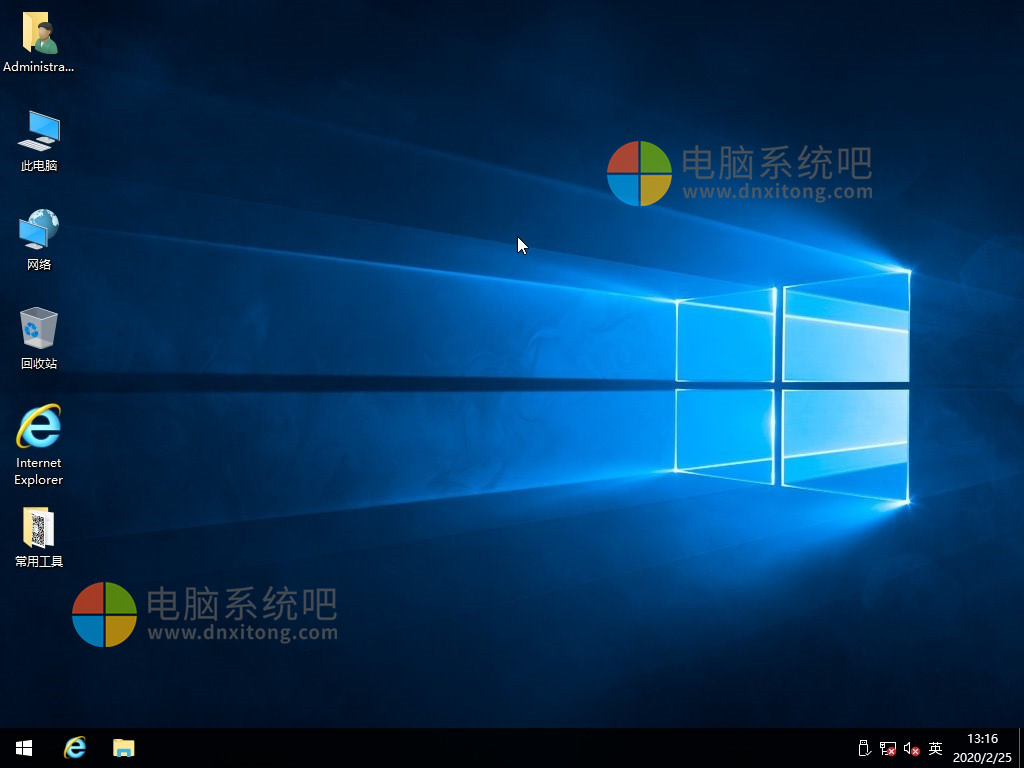
Task: Click the show desktop strip at taskbar edge
Action: click(x=1021, y=748)
